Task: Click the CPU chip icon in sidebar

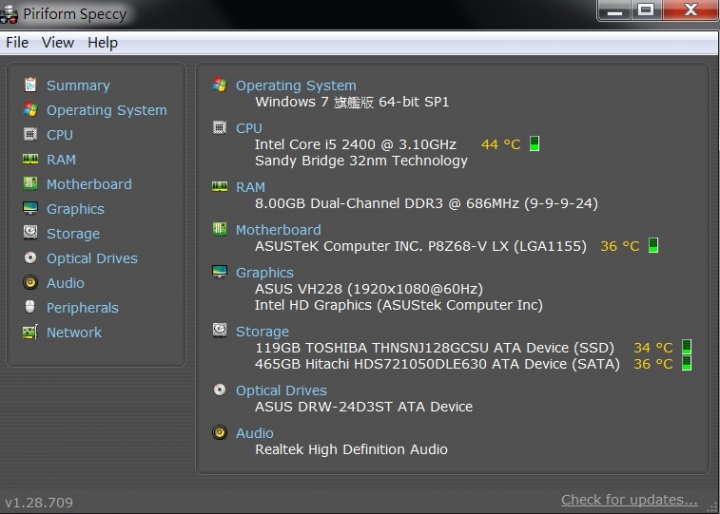Action: click(x=30, y=134)
